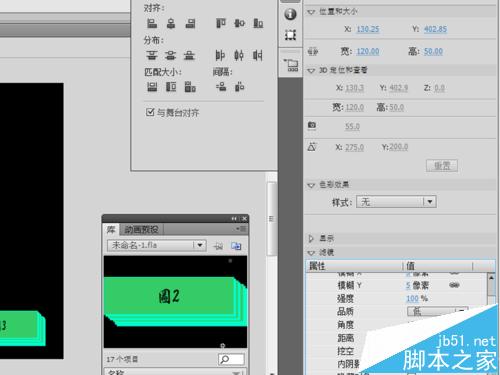
Task: Open the 未命名-1.fla library document dropdown
Action: tap(157, 246)
